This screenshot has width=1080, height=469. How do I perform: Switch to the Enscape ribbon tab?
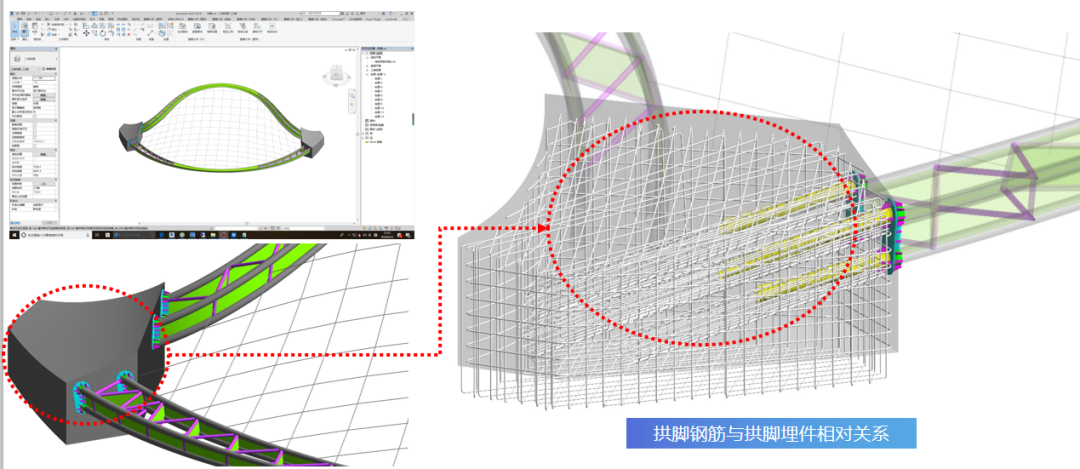click(x=338, y=19)
